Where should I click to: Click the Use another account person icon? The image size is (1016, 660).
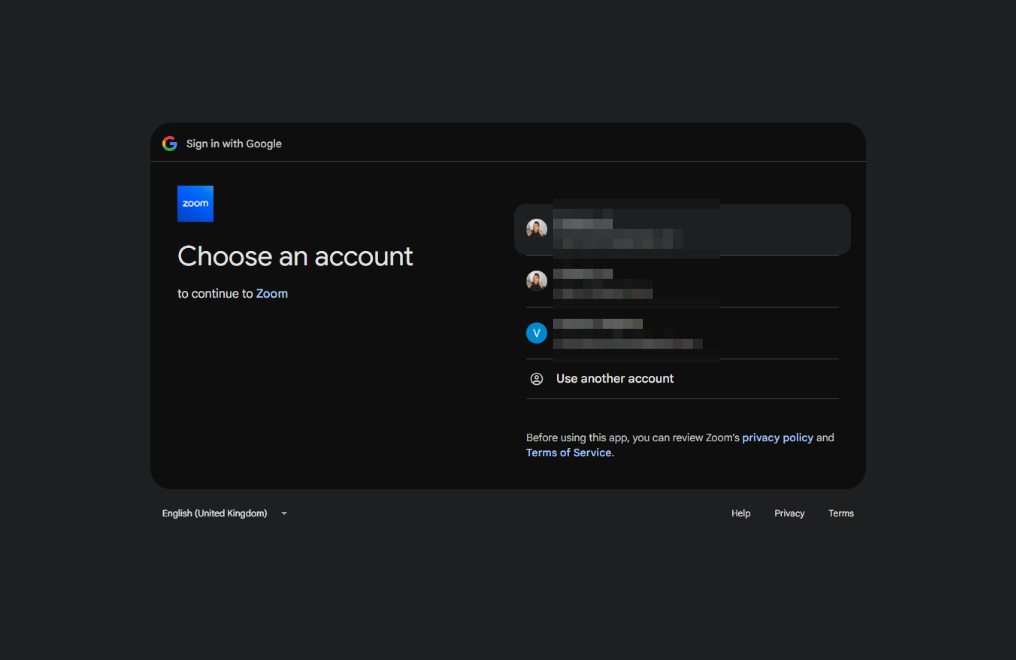click(537, 379)
